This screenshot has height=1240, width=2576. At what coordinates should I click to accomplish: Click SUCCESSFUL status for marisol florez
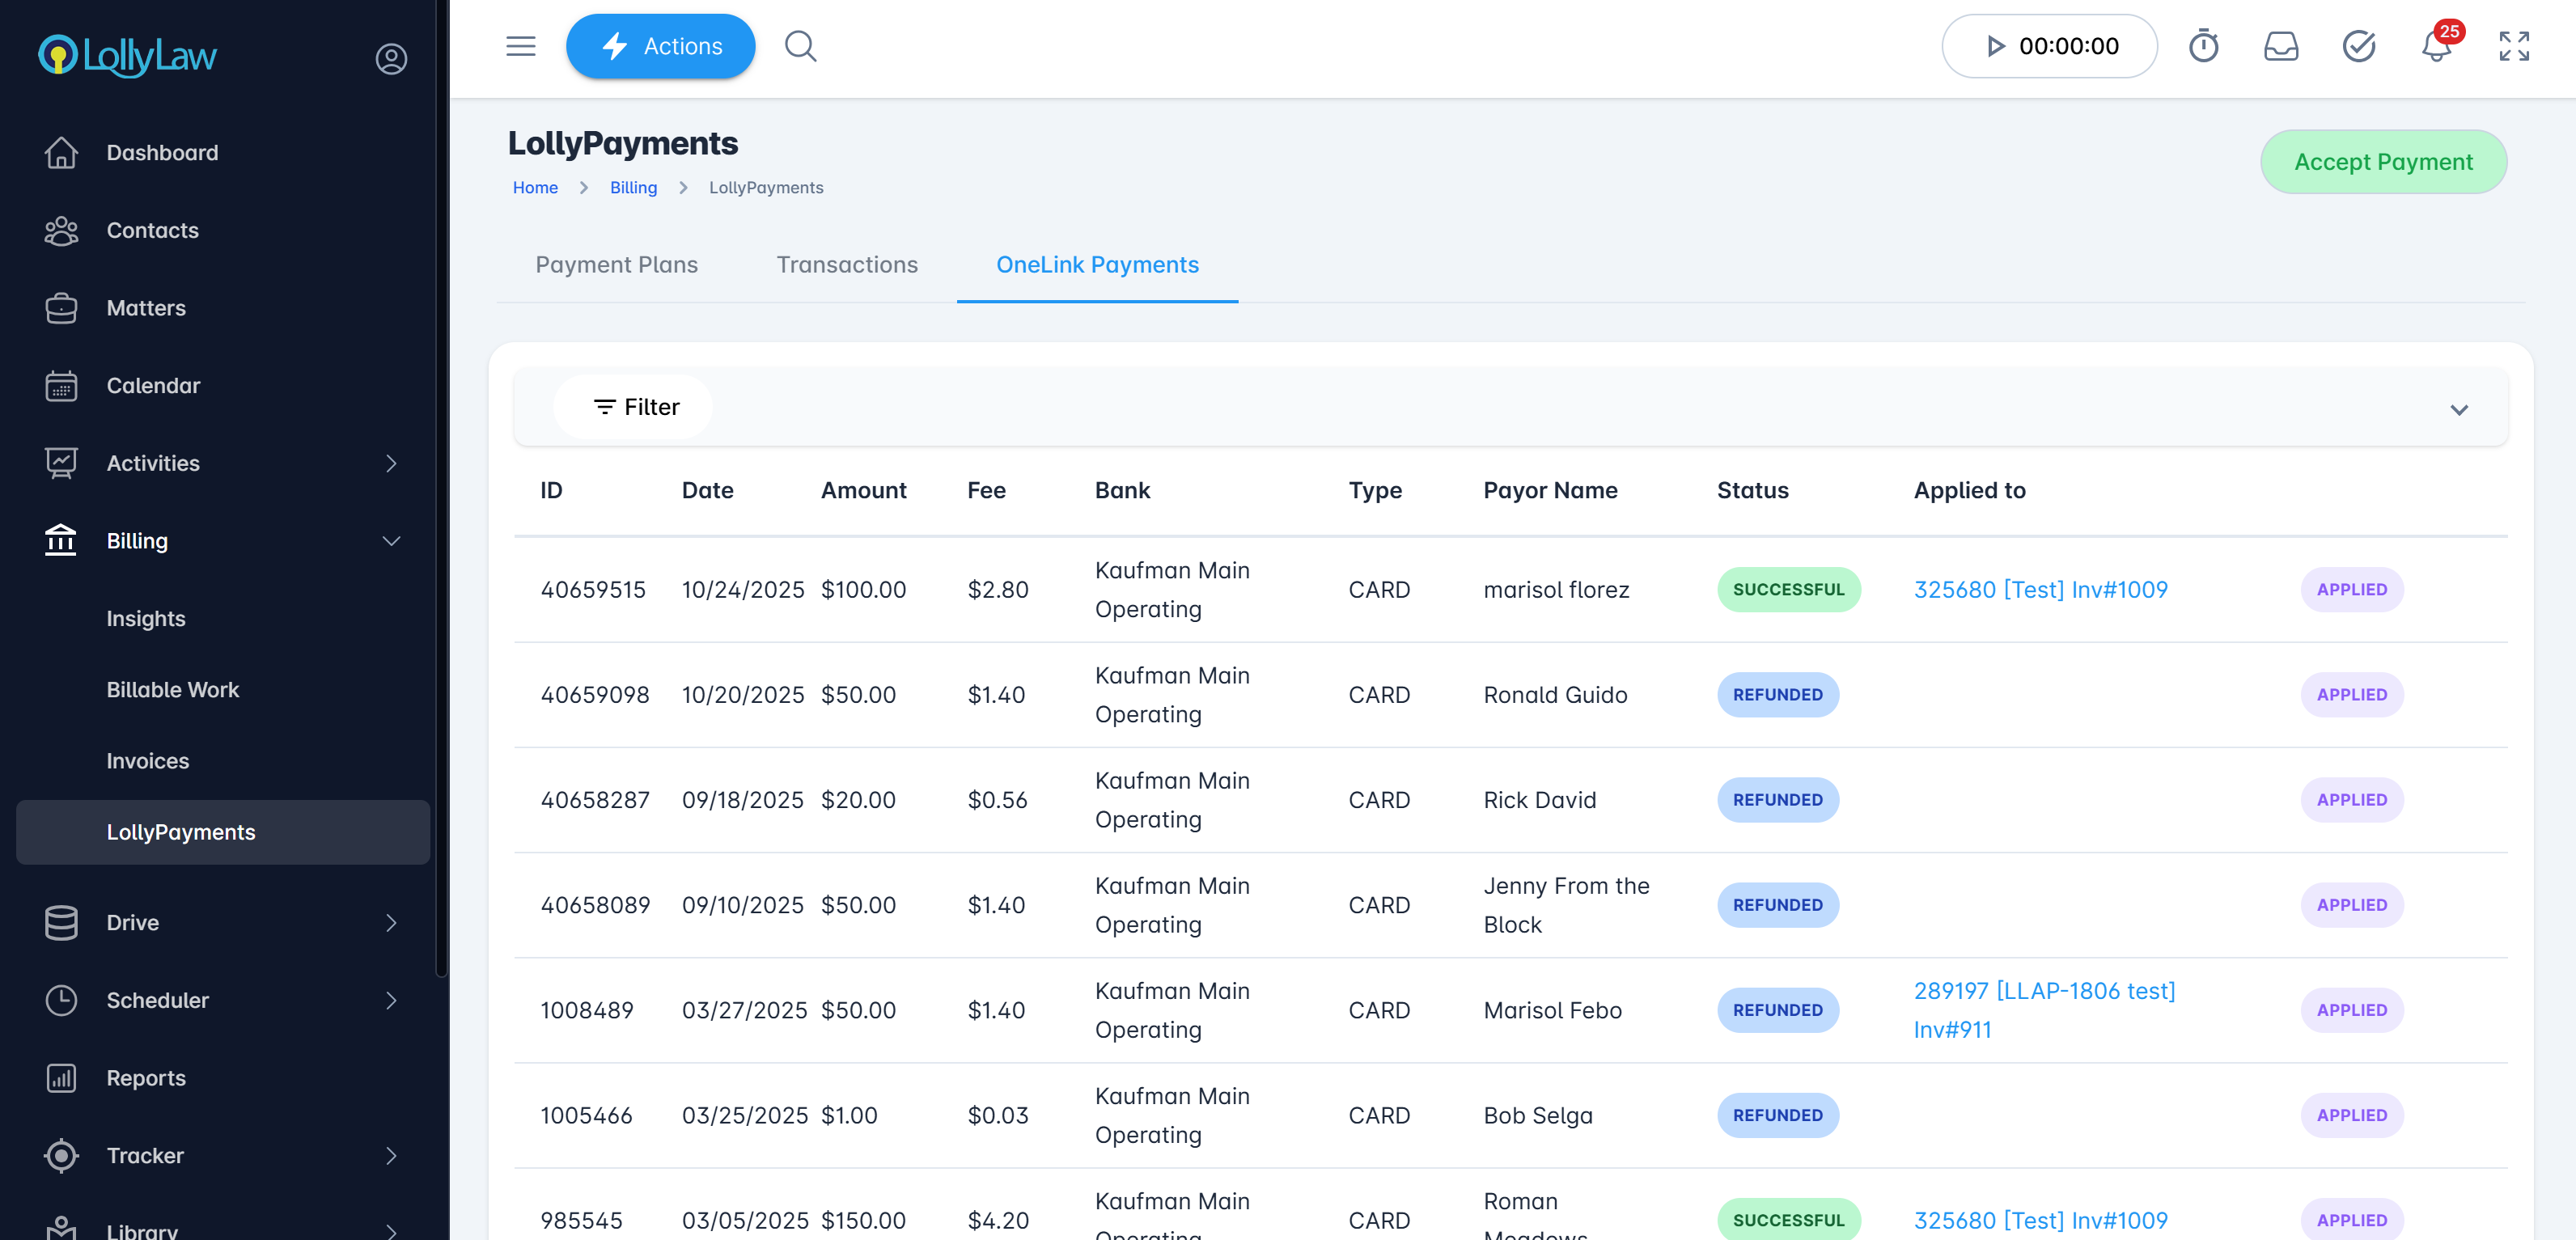(x=1788, y=589)
